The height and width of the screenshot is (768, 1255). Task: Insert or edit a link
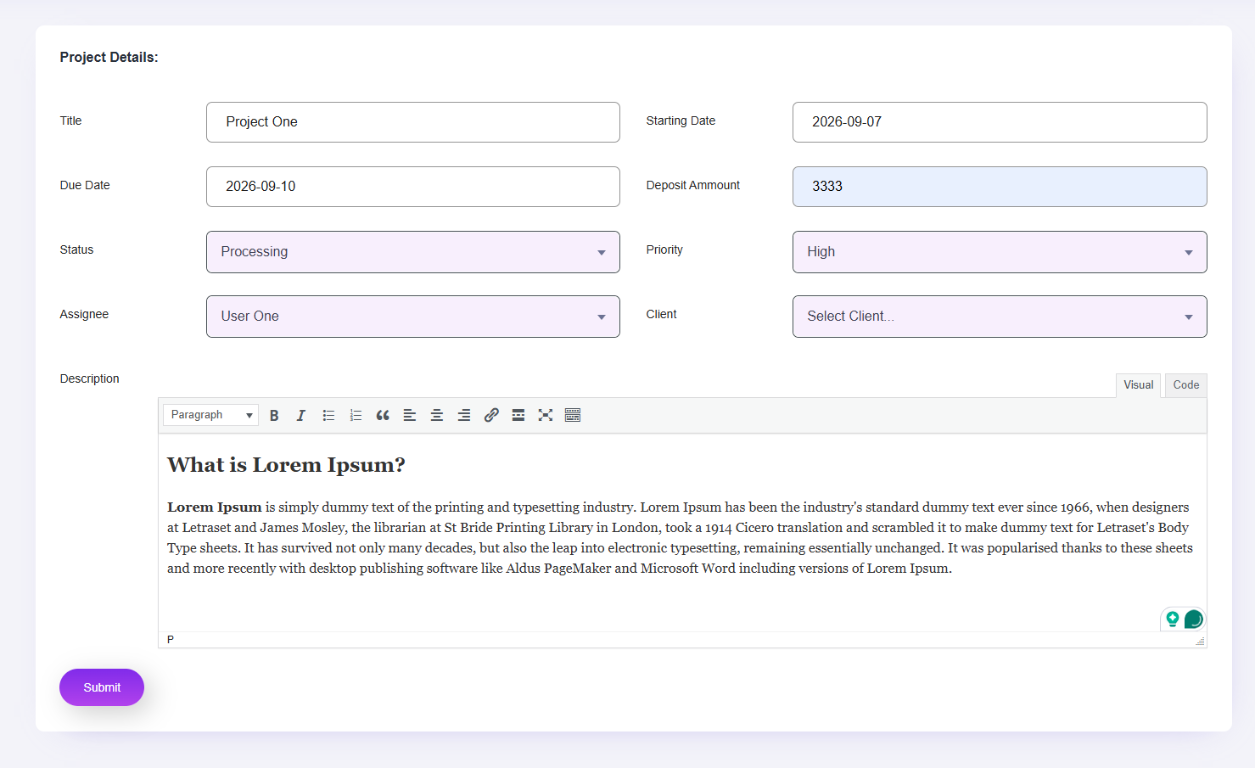click(491, 415)
